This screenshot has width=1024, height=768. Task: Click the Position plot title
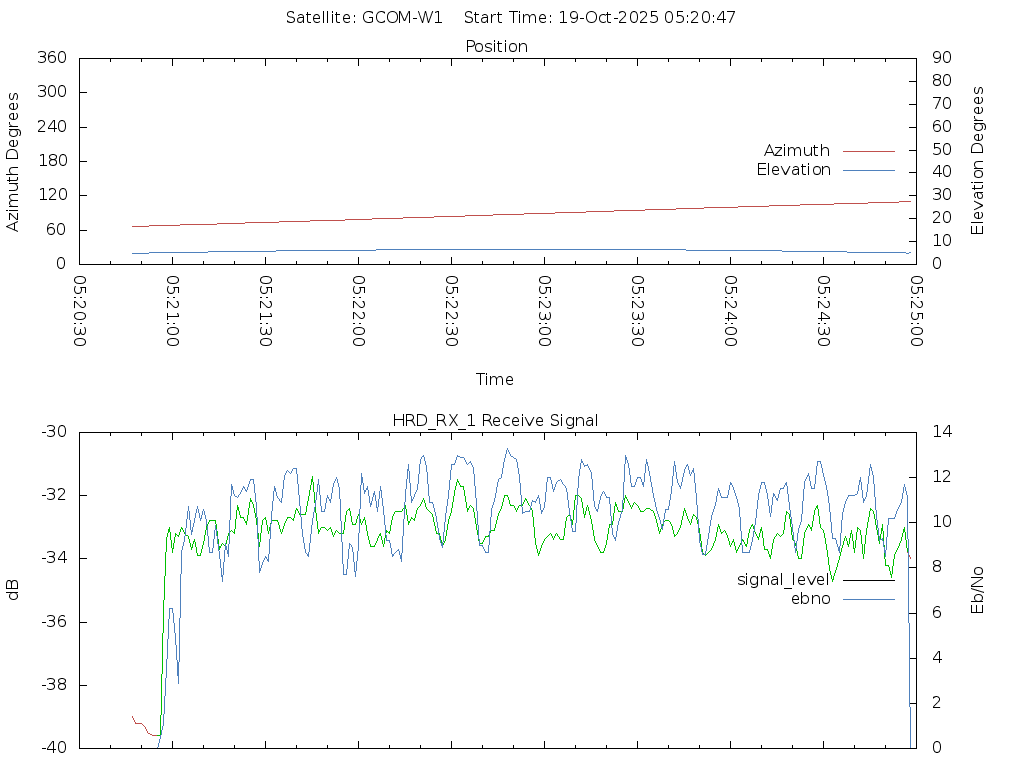[x=496, y=46]
